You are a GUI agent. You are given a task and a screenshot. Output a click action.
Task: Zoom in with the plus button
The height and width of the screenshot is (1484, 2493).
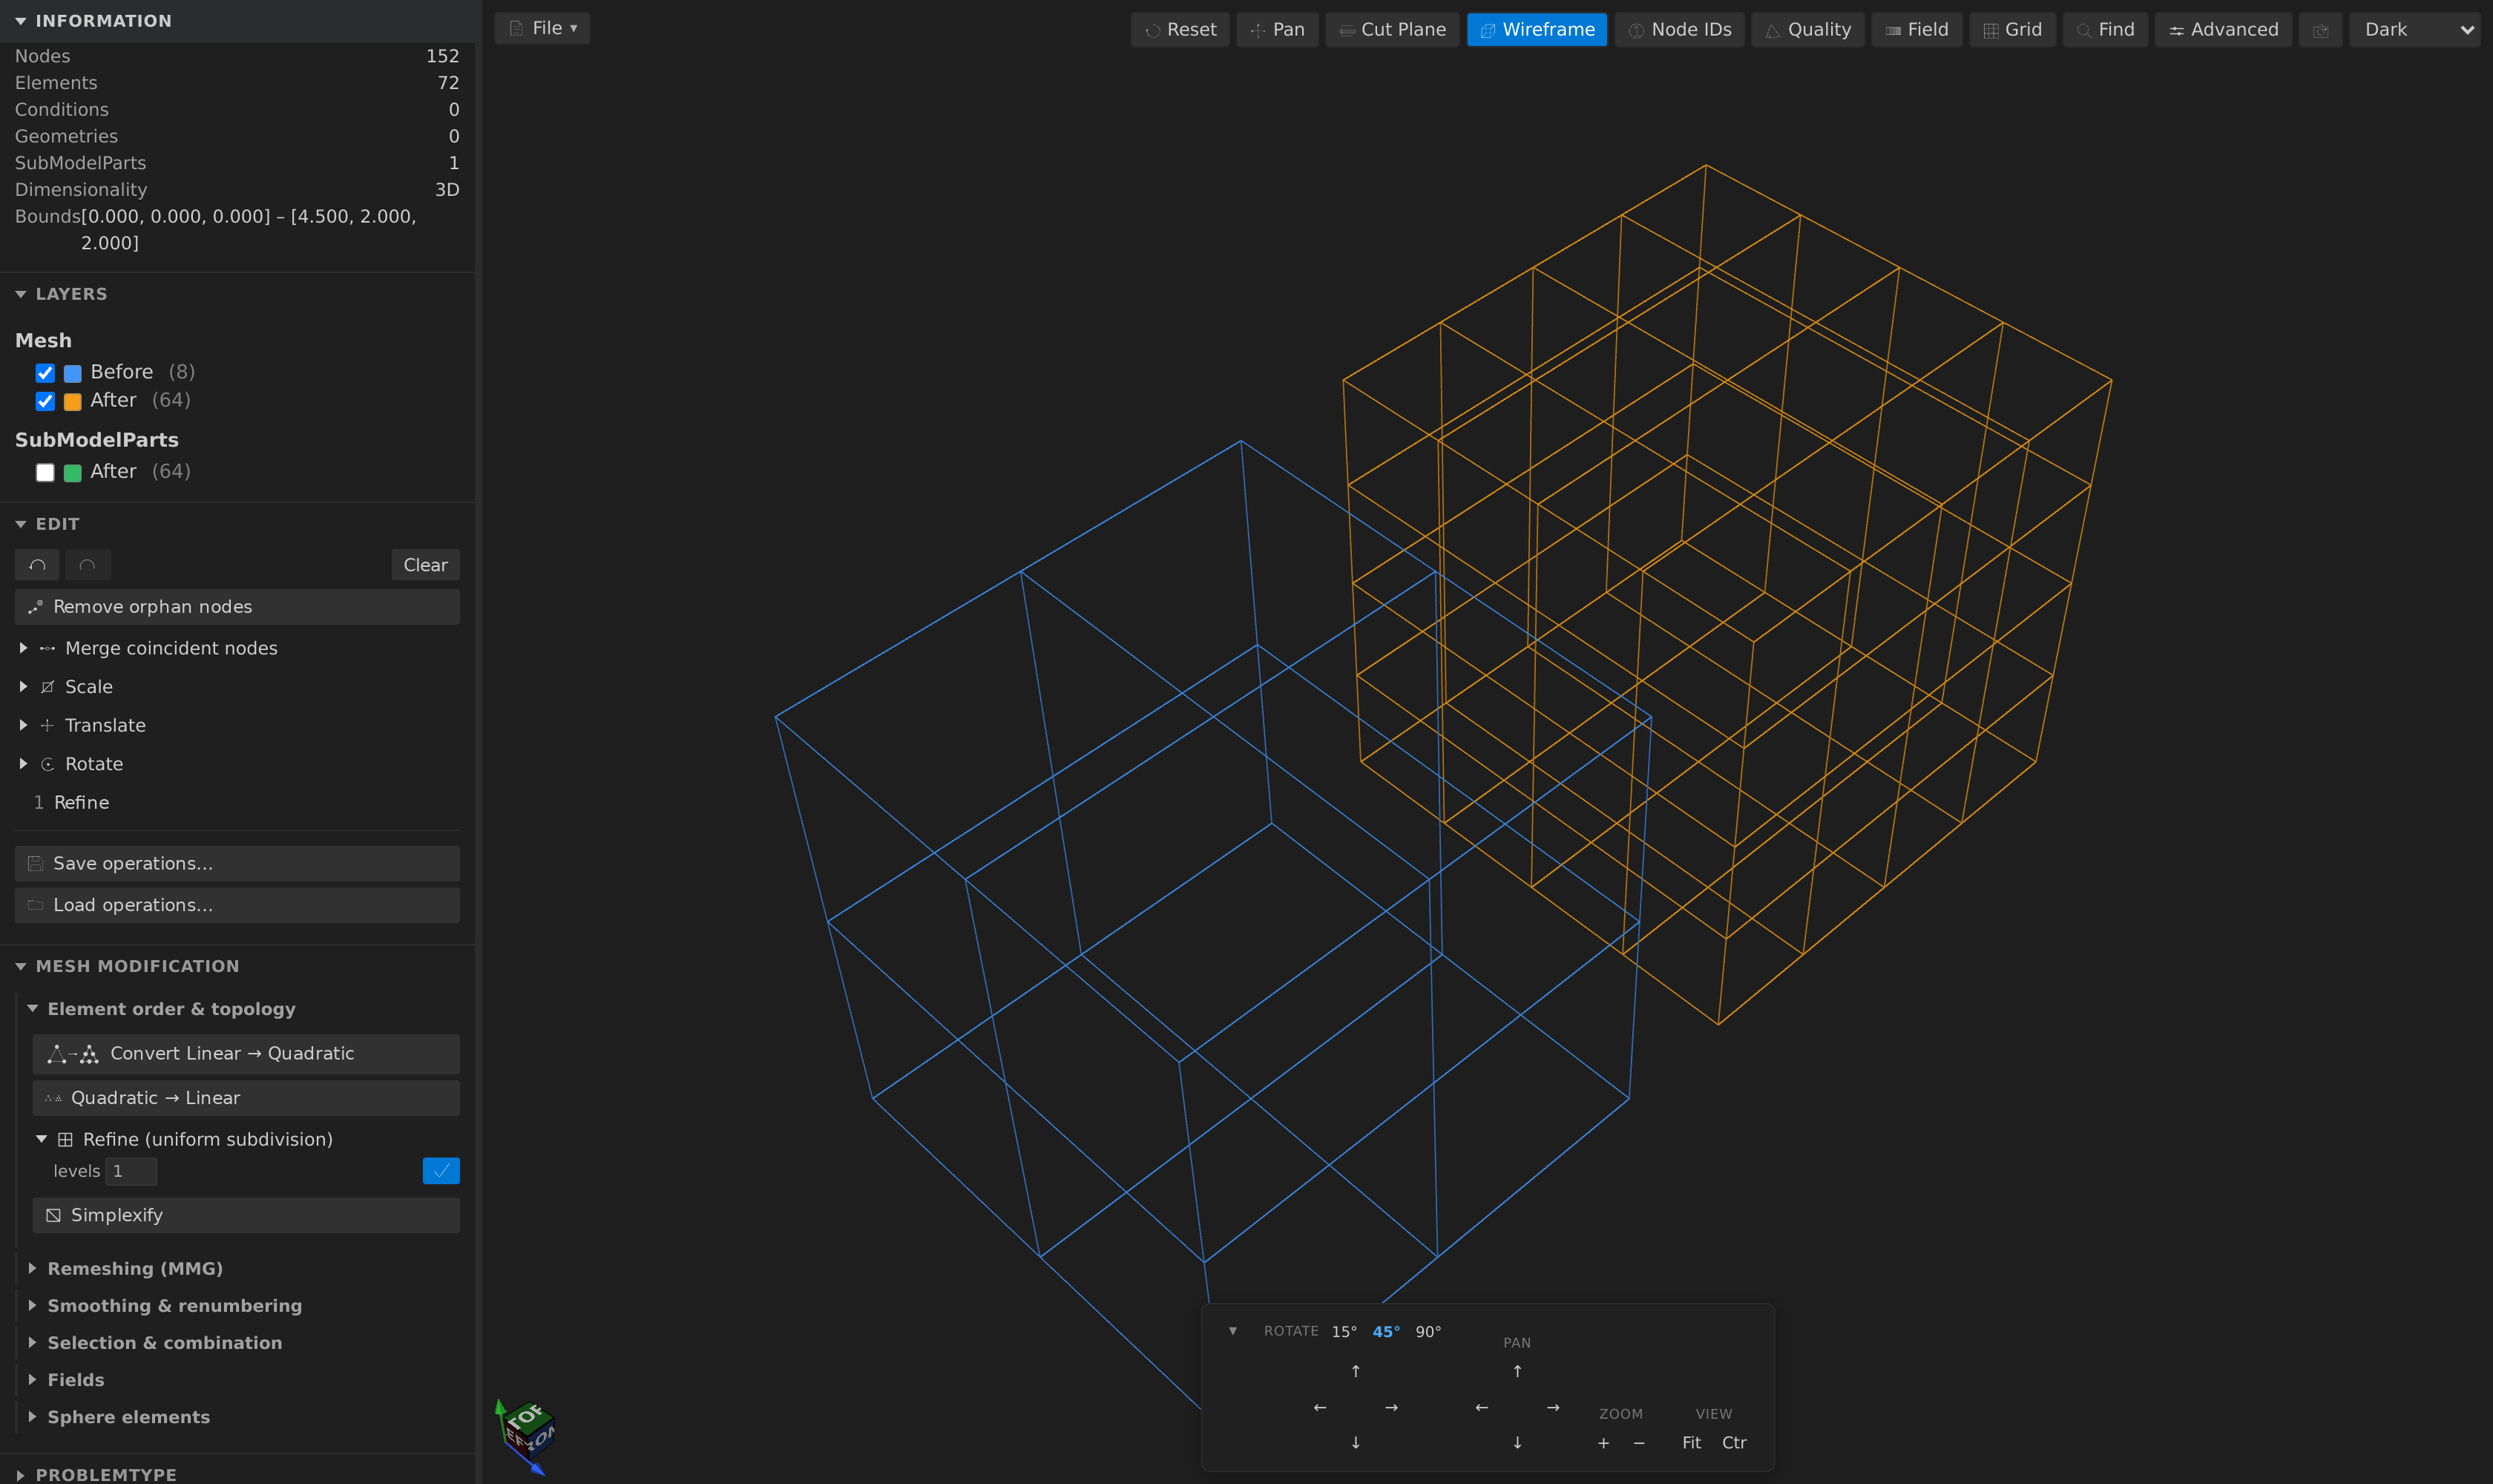click(1604, 1442)
